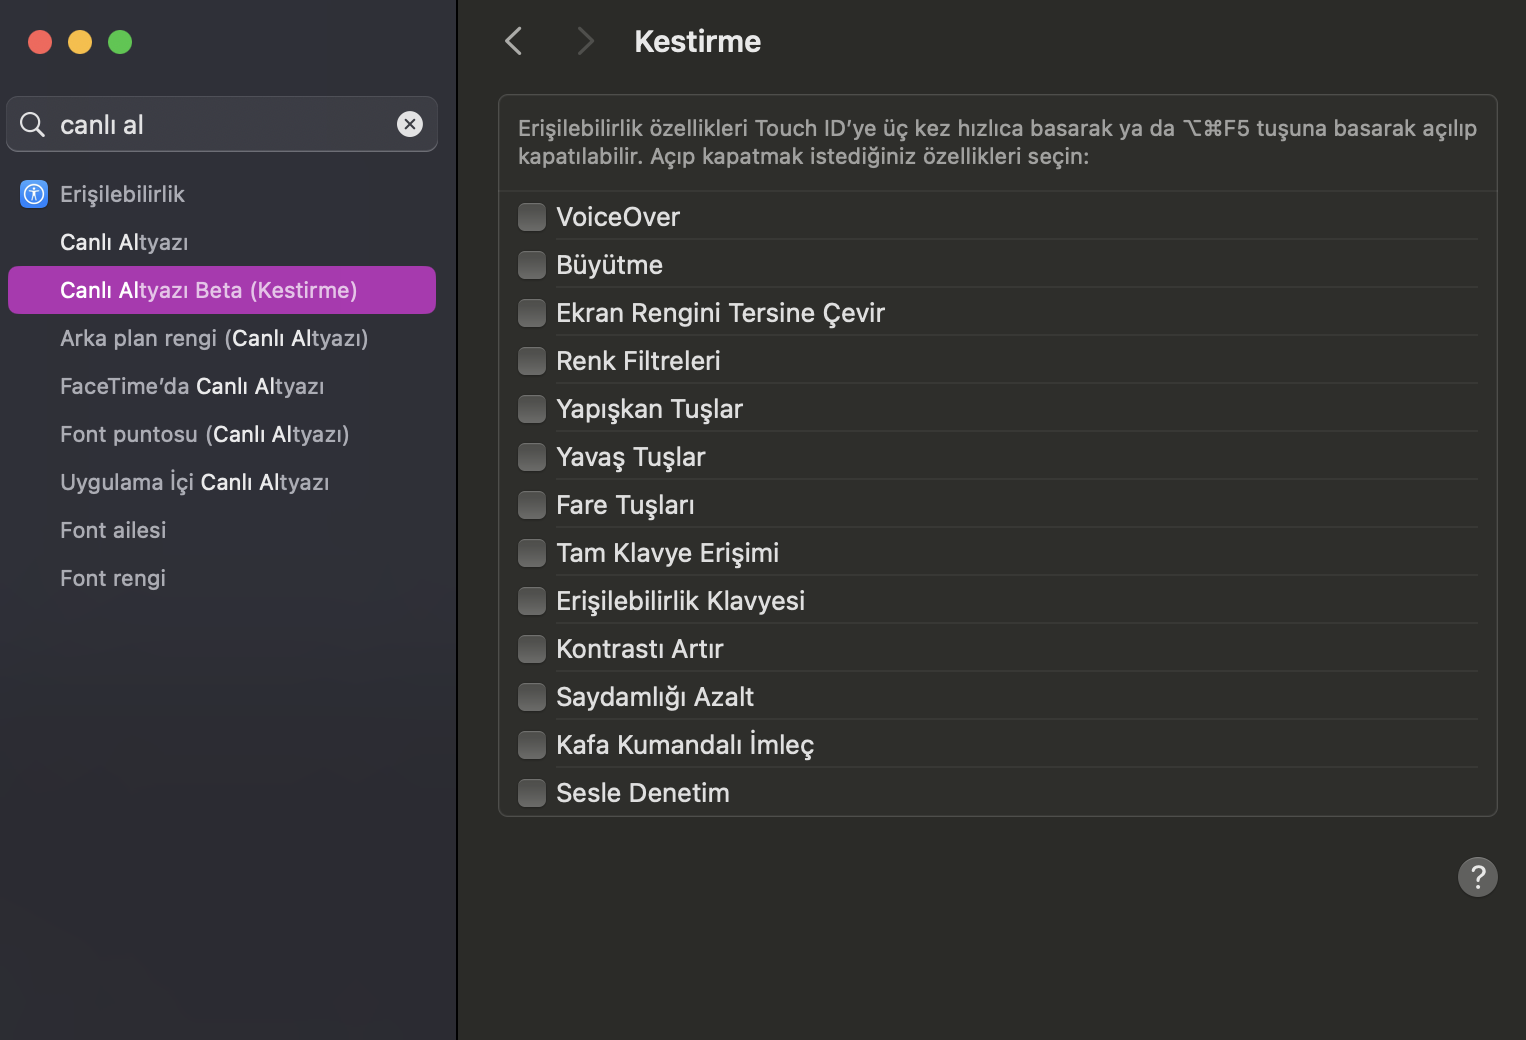Viewport: 1526px width, 1040px height.
Task: Toggle Ekran Rengini Tersine Çevir checkbox
Action: coord(532,313)
